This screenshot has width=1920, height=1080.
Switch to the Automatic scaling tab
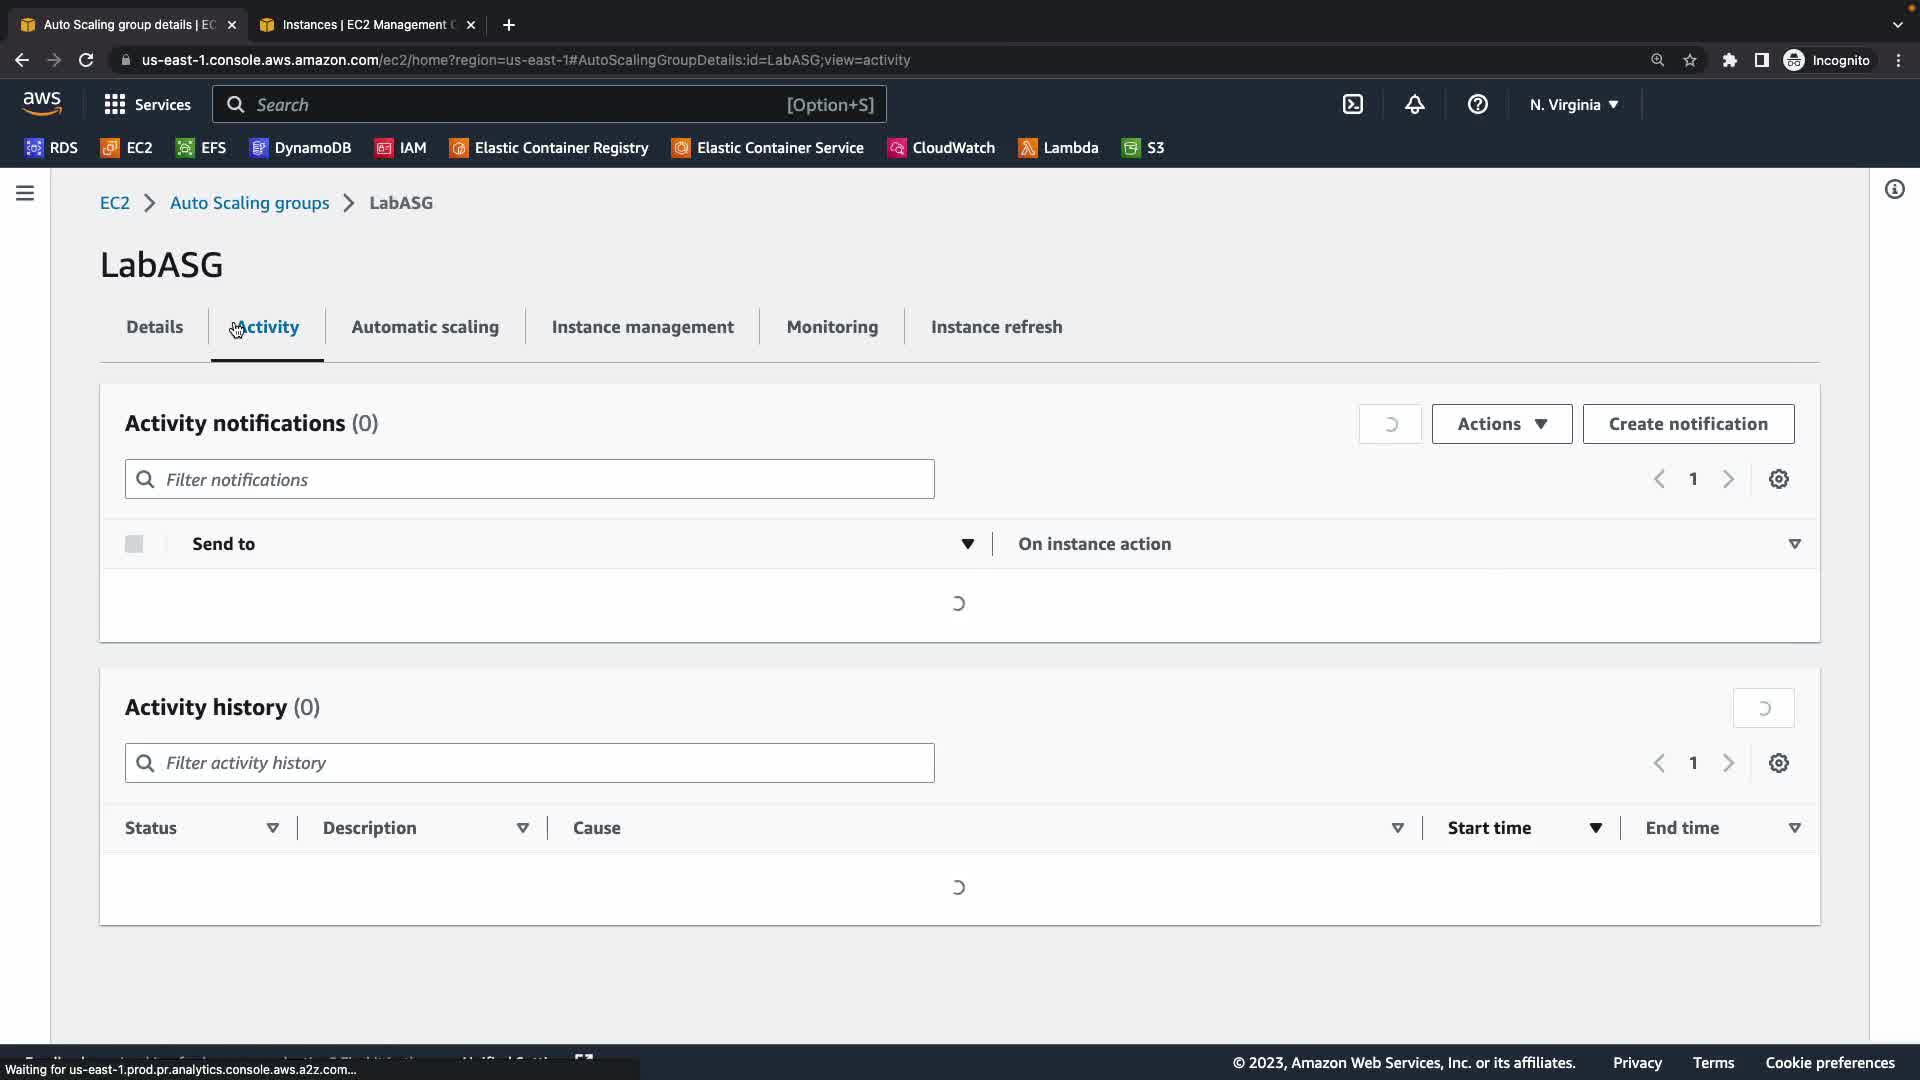[424, 327]
